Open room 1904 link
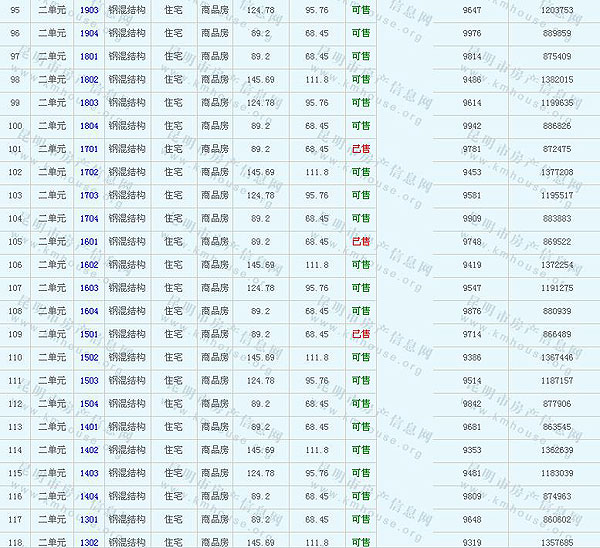 88,33
